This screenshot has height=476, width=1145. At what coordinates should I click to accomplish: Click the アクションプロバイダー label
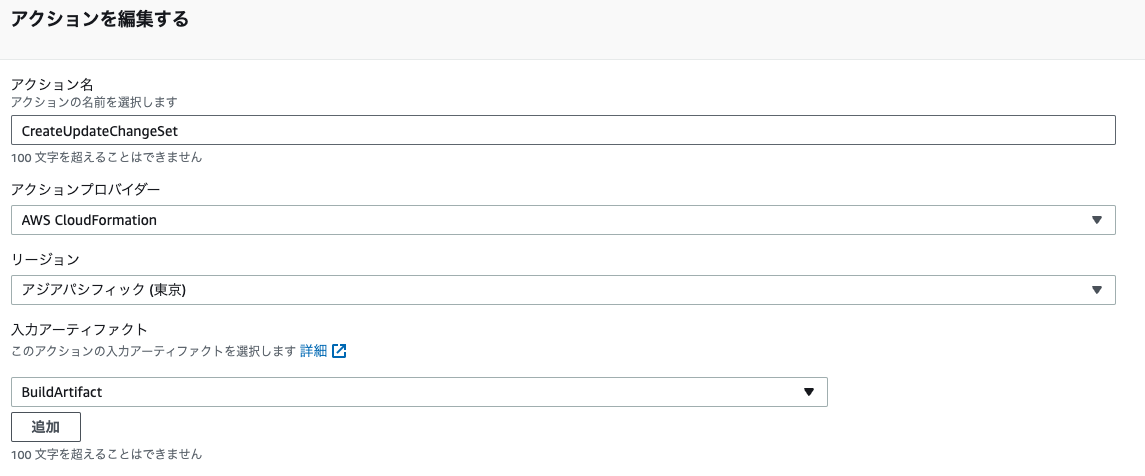[85, 189]
